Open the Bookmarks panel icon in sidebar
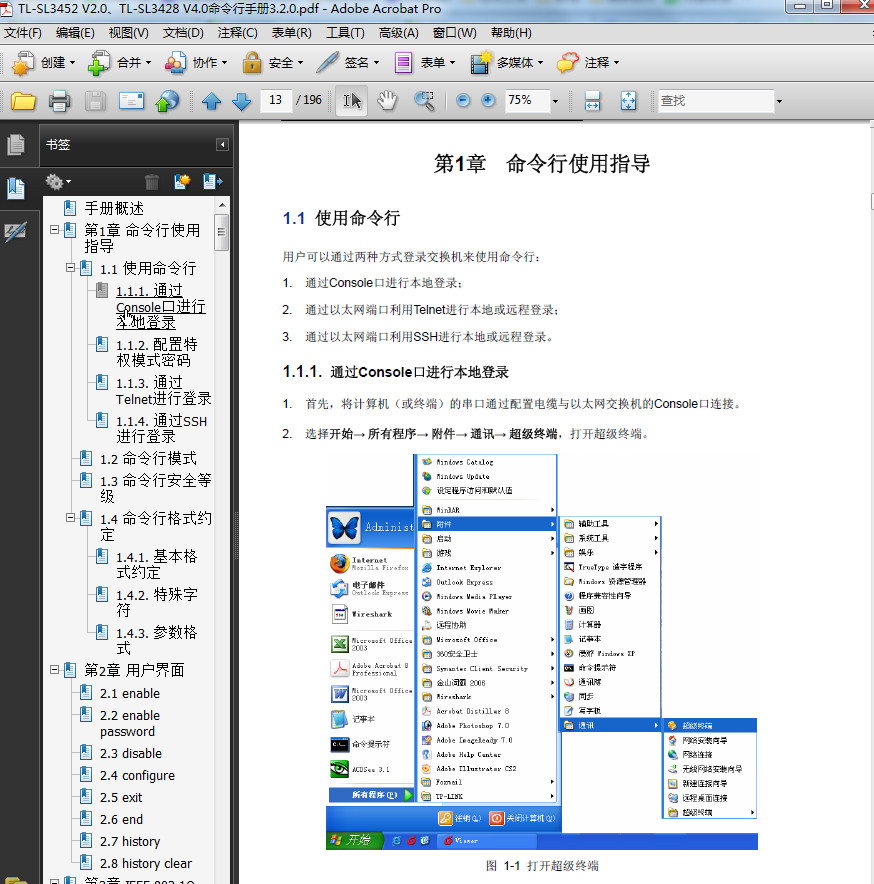The width and height of the screenshot is (874, 884). coord(16,188)
